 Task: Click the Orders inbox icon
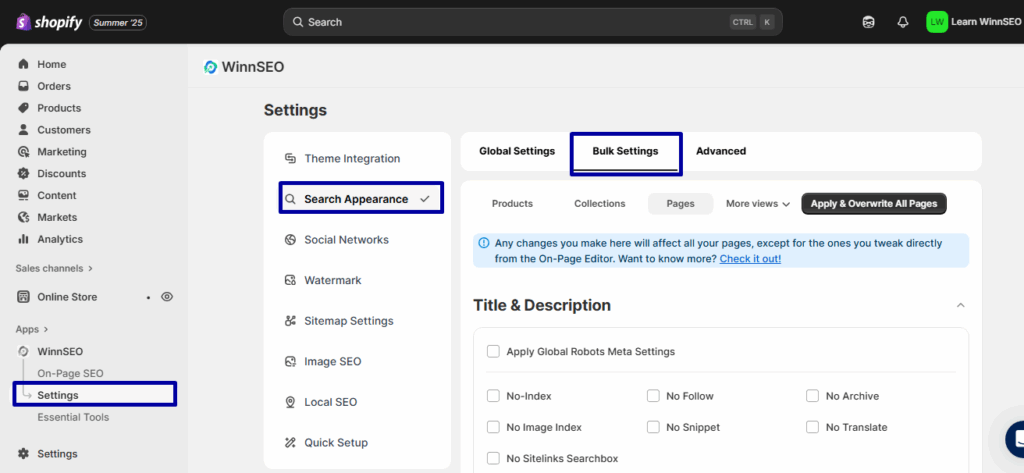click(24, 86)
